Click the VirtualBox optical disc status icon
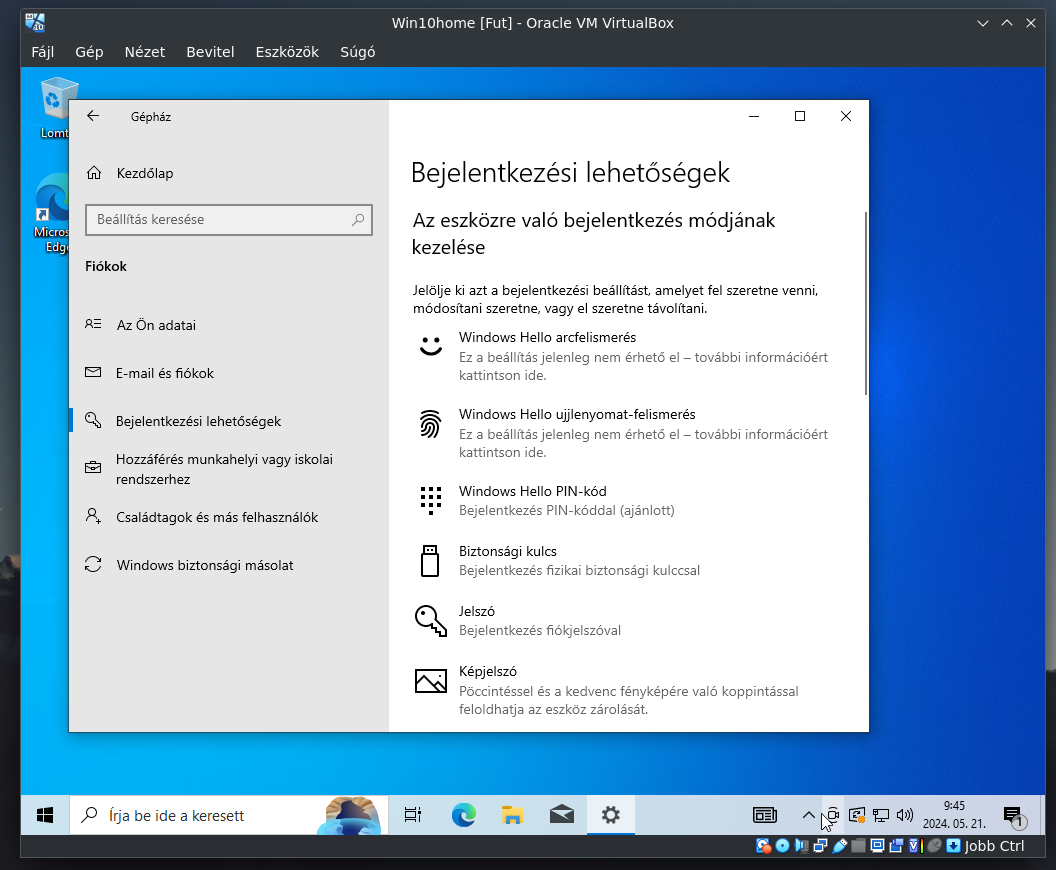The height and width of the screenshot is (870, 1056). pyautogui.click(x=783, y=846)
